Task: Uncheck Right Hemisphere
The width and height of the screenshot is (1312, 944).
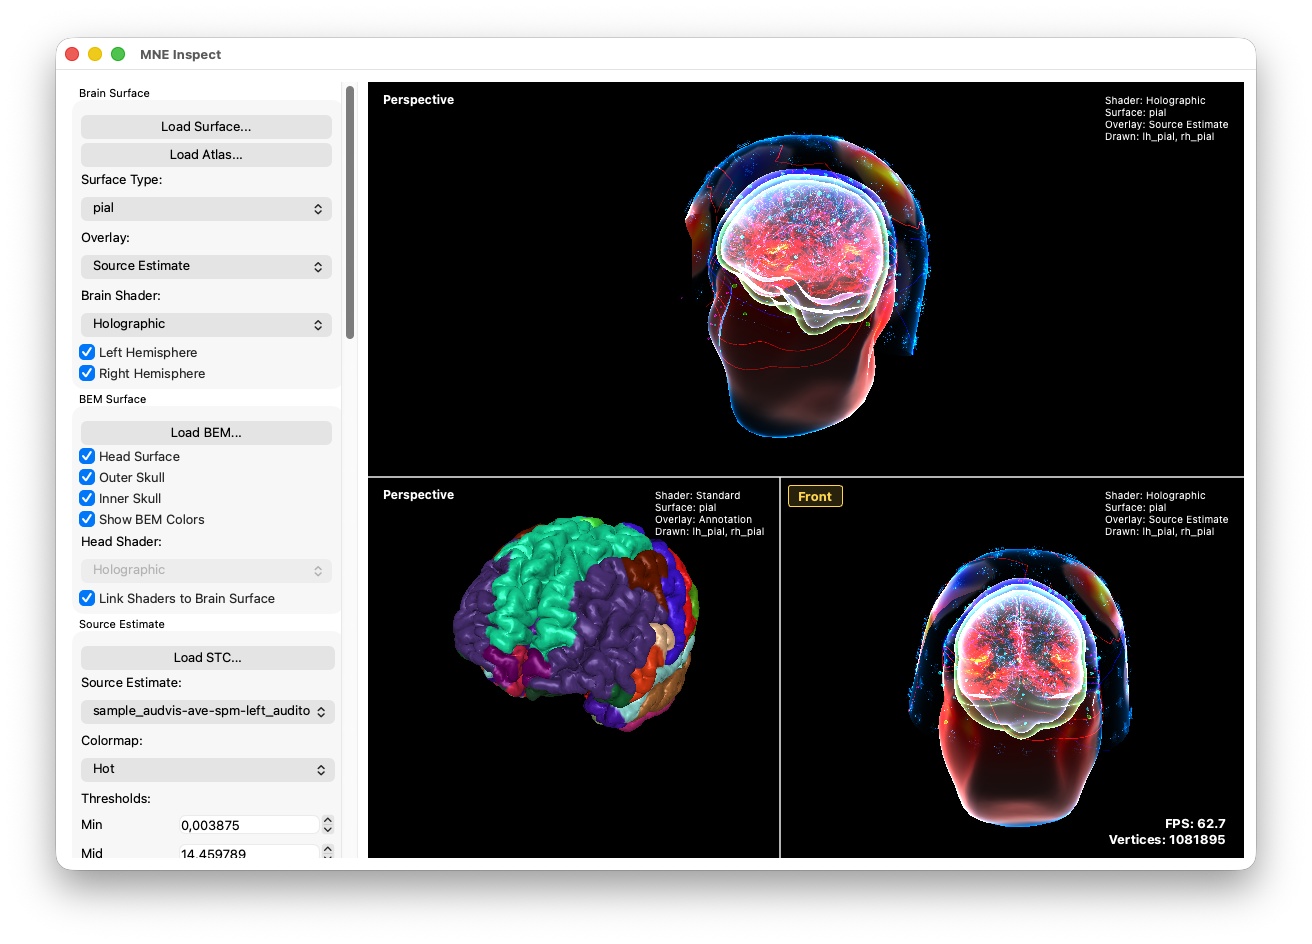Action: click(x=87, y=373)
